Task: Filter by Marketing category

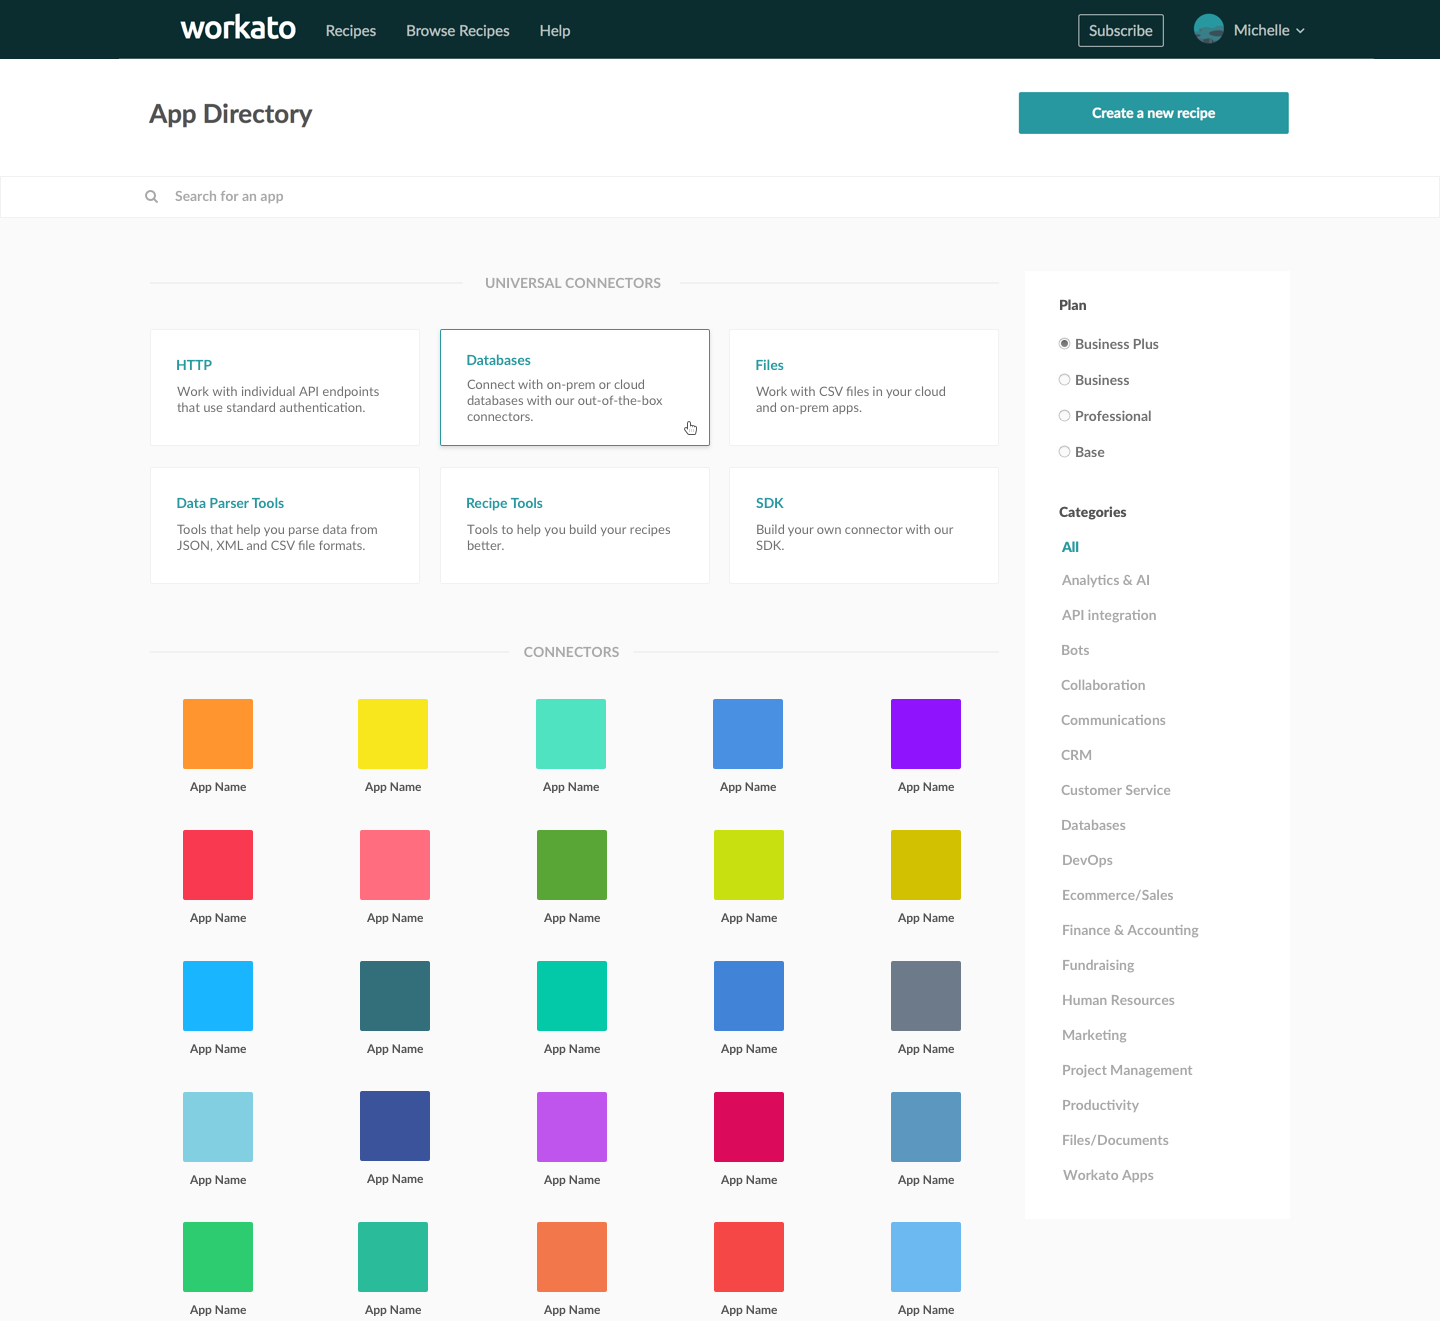Action: pos(1094,1035)
